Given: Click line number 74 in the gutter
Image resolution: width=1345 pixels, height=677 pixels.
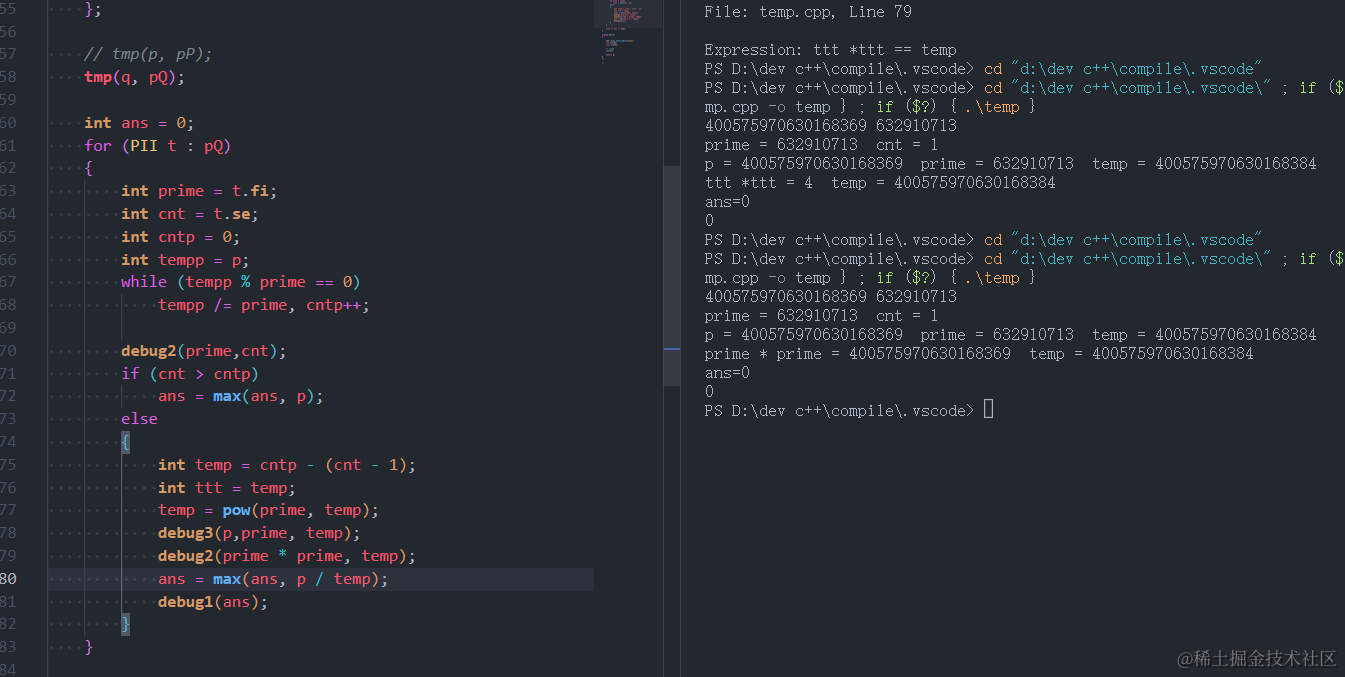Looking at the screenshot, I should pyautogui.click(x=9, y=441).
